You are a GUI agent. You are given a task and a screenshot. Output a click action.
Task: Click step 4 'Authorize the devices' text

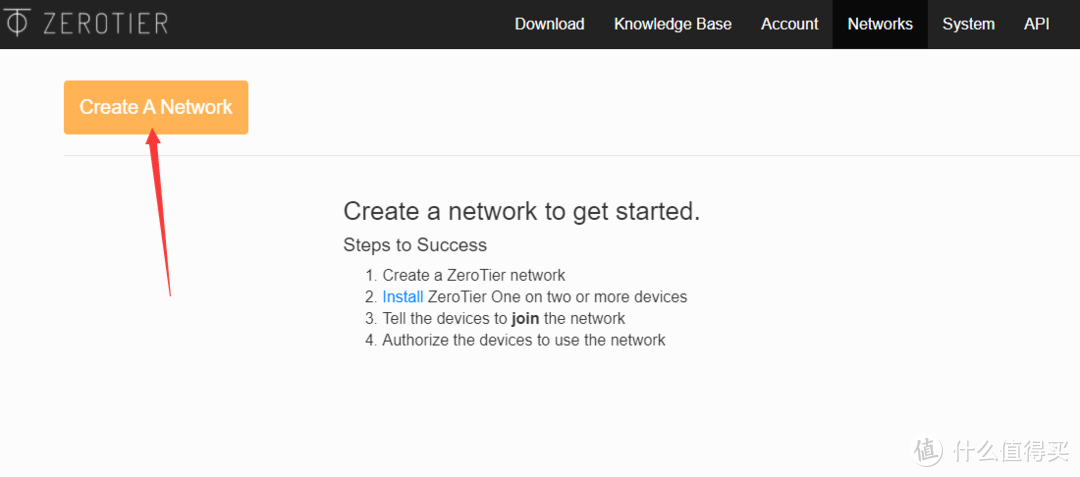pyautogui.click(x=523, y=340)
